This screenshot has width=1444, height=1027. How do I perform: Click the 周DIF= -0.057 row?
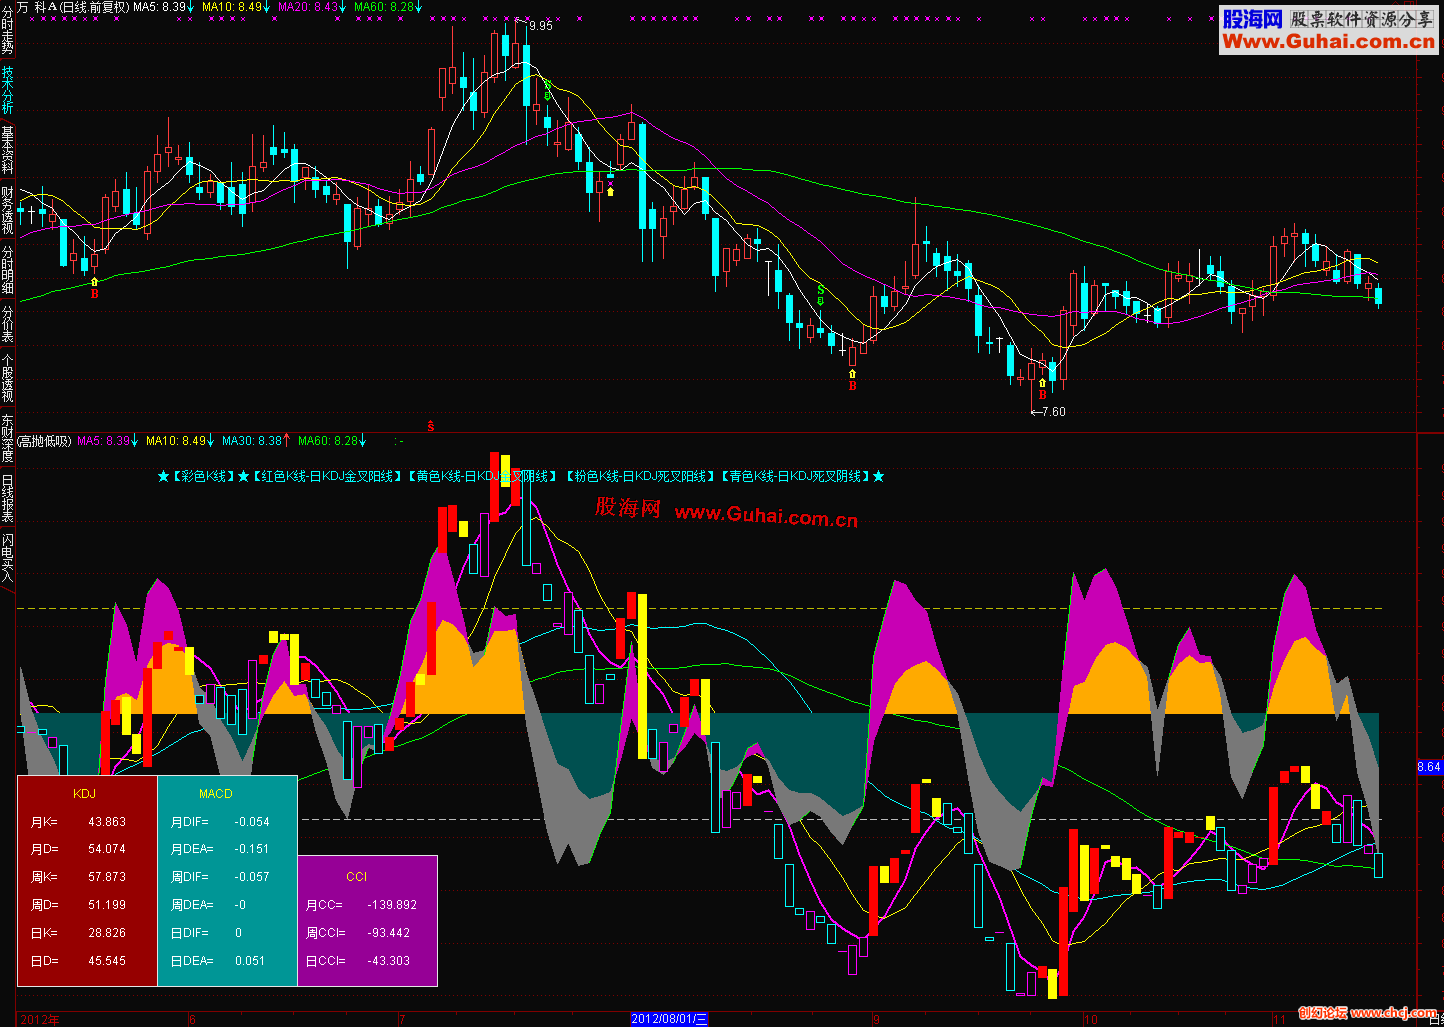pos(220,877)
